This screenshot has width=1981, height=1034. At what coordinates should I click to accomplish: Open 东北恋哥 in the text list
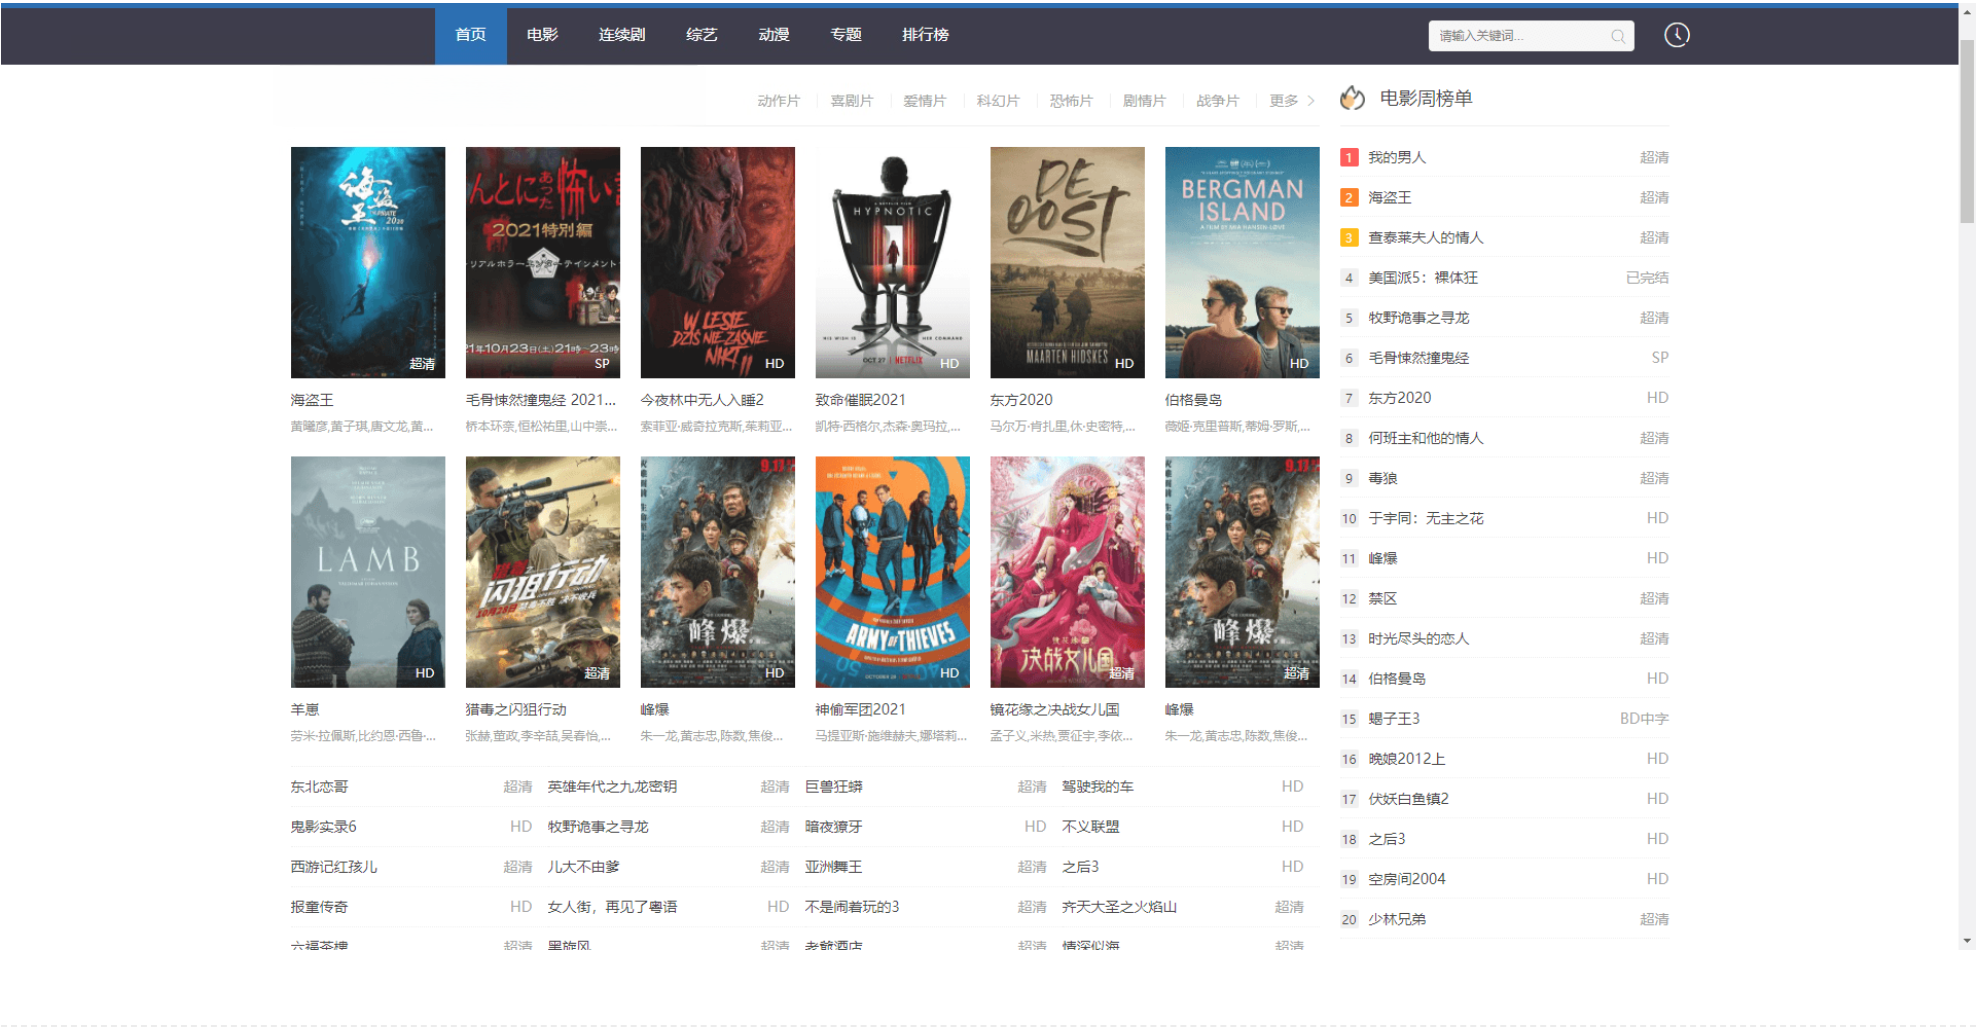pyautogui.click(x=319, y=787)
